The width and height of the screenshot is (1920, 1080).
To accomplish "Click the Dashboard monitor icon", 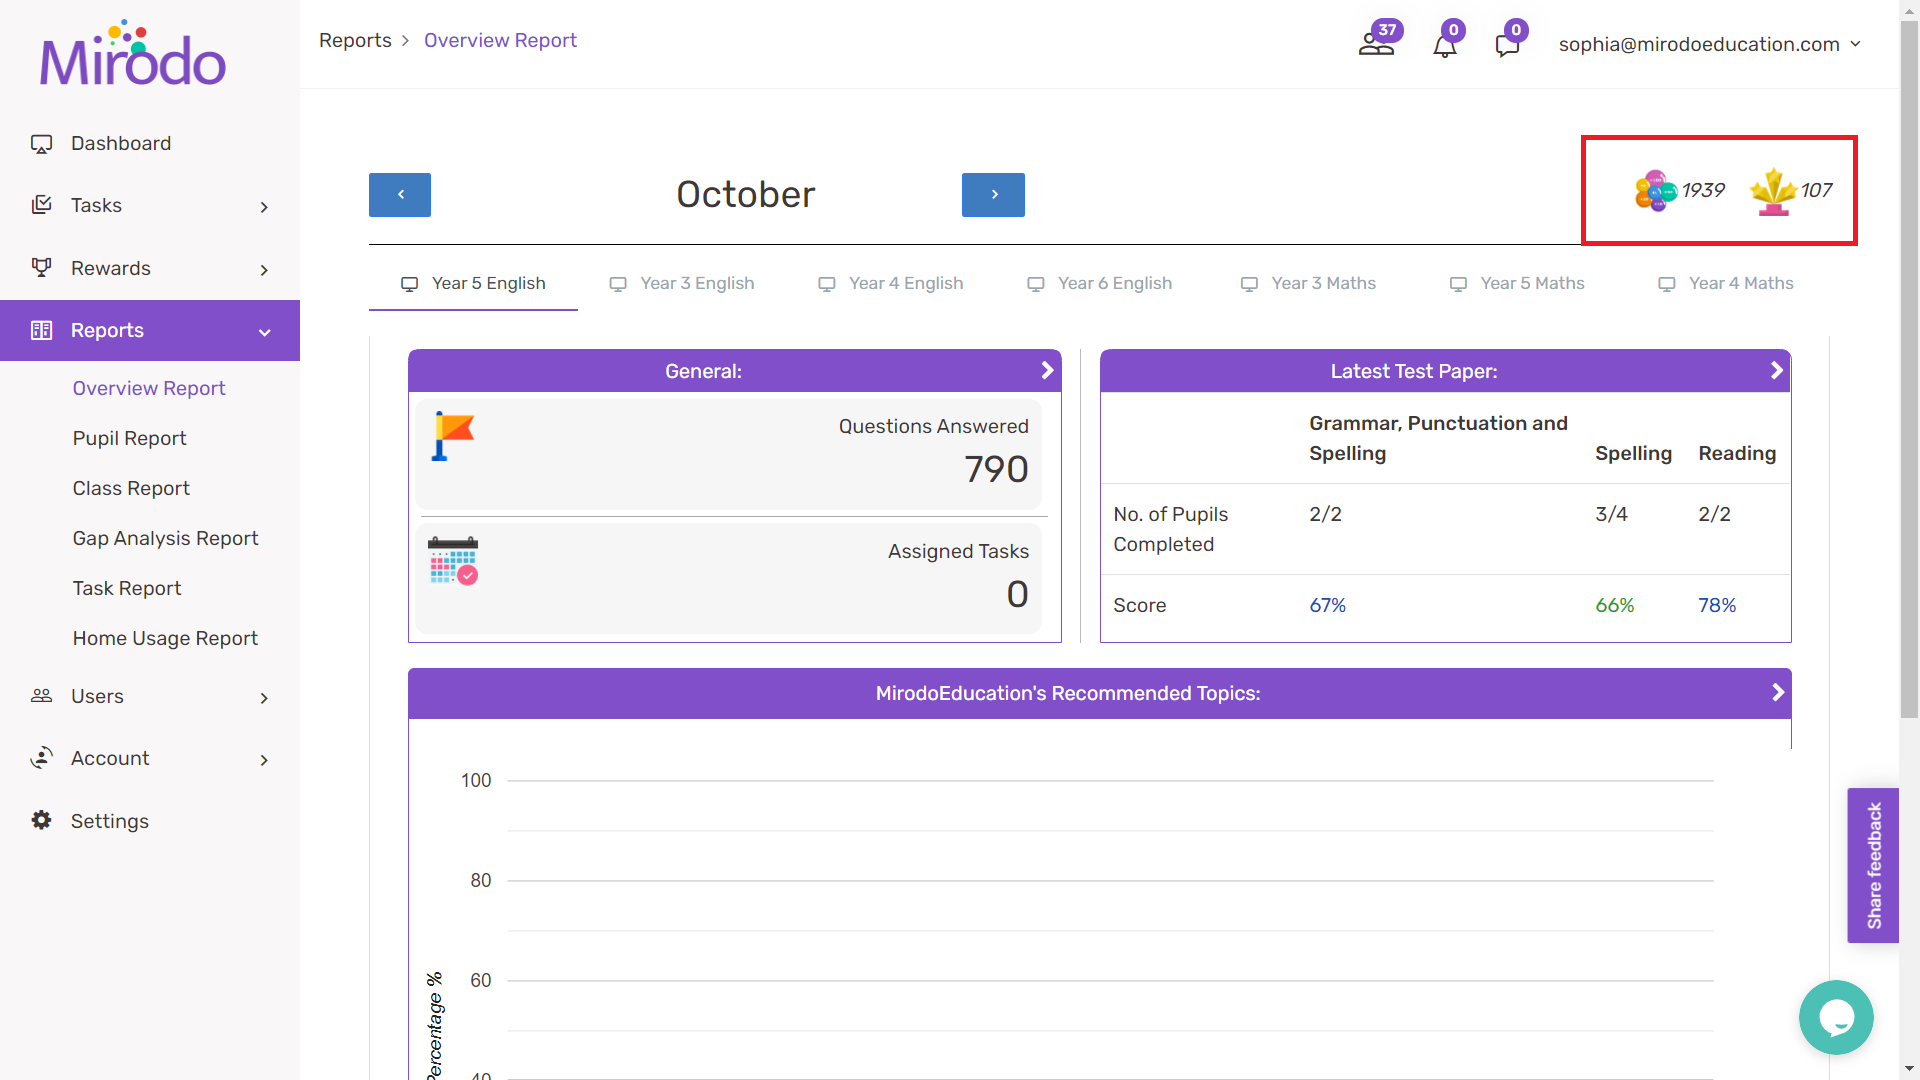I will (x=41, y=144).
